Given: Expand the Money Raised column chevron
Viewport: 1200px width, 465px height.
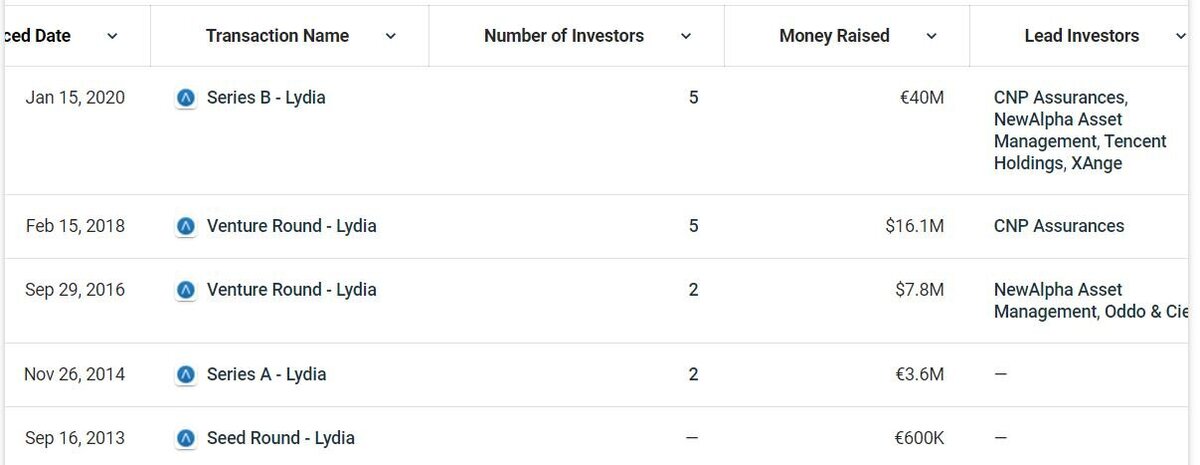Looking at the screenshot, I should click(931, 36).
